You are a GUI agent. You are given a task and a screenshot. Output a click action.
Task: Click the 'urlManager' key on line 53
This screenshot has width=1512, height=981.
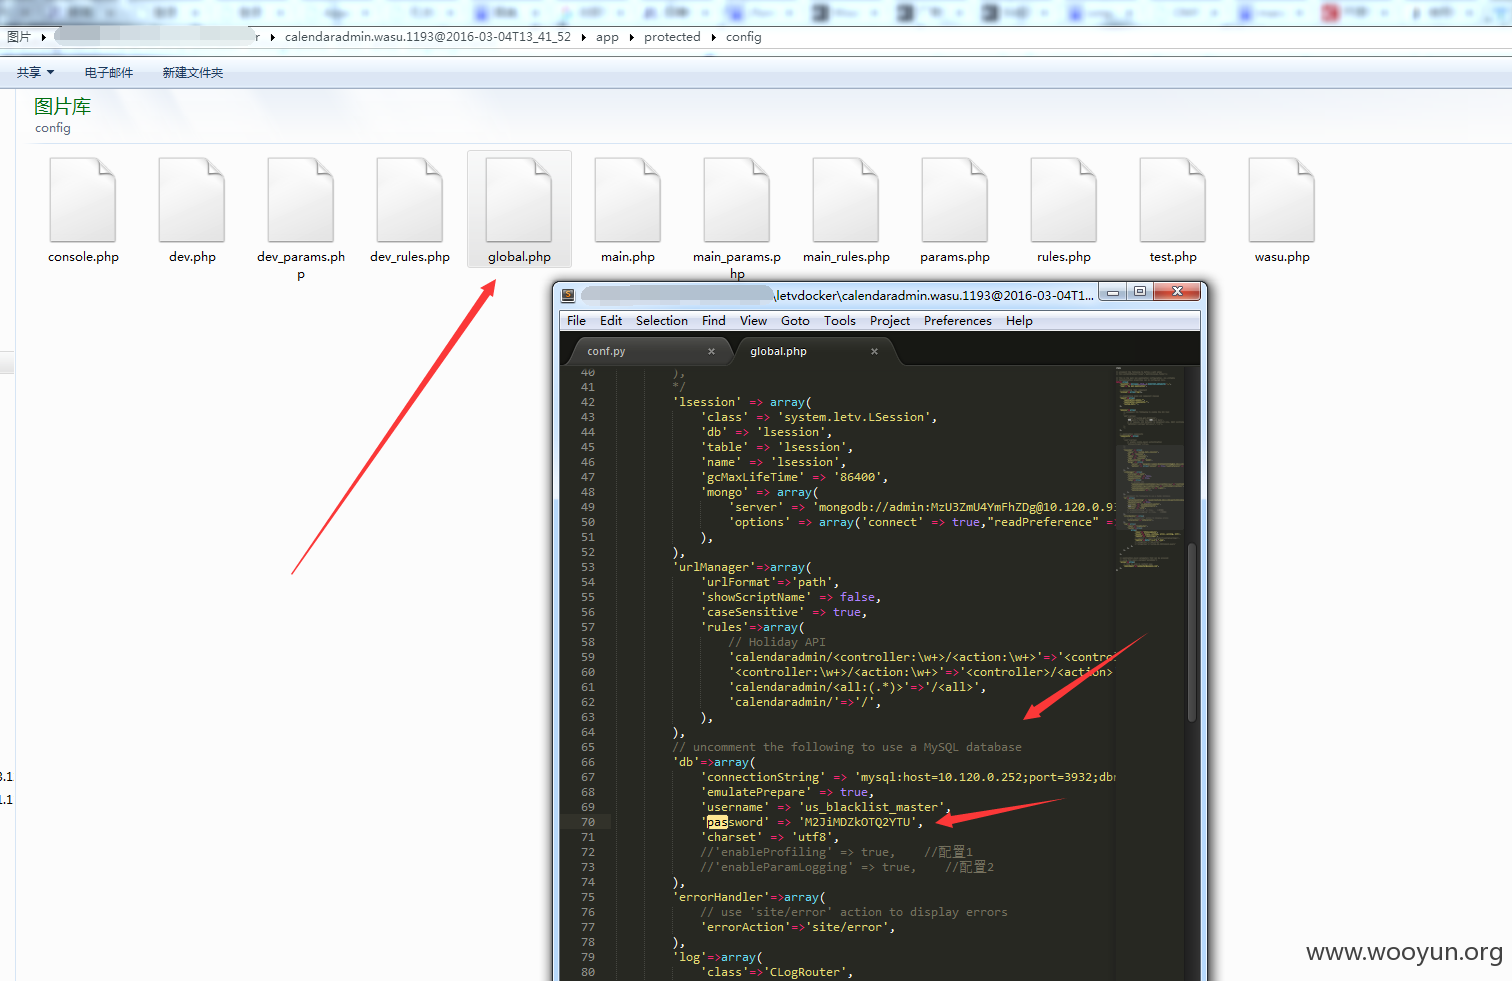click(714, 567)
